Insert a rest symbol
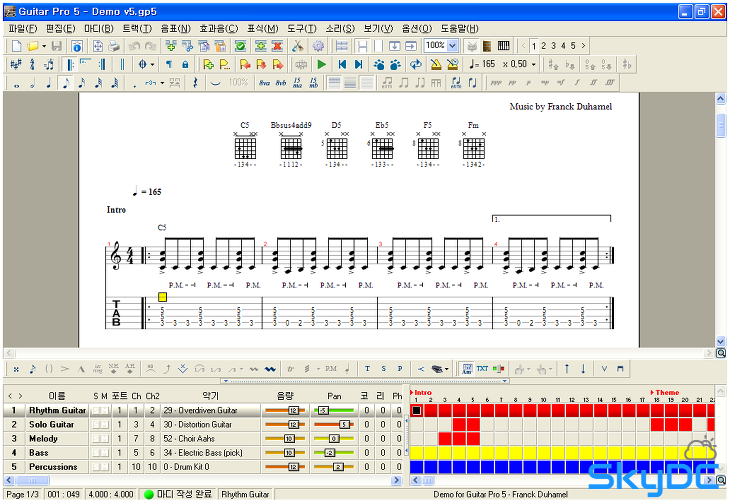 point(195,83)
